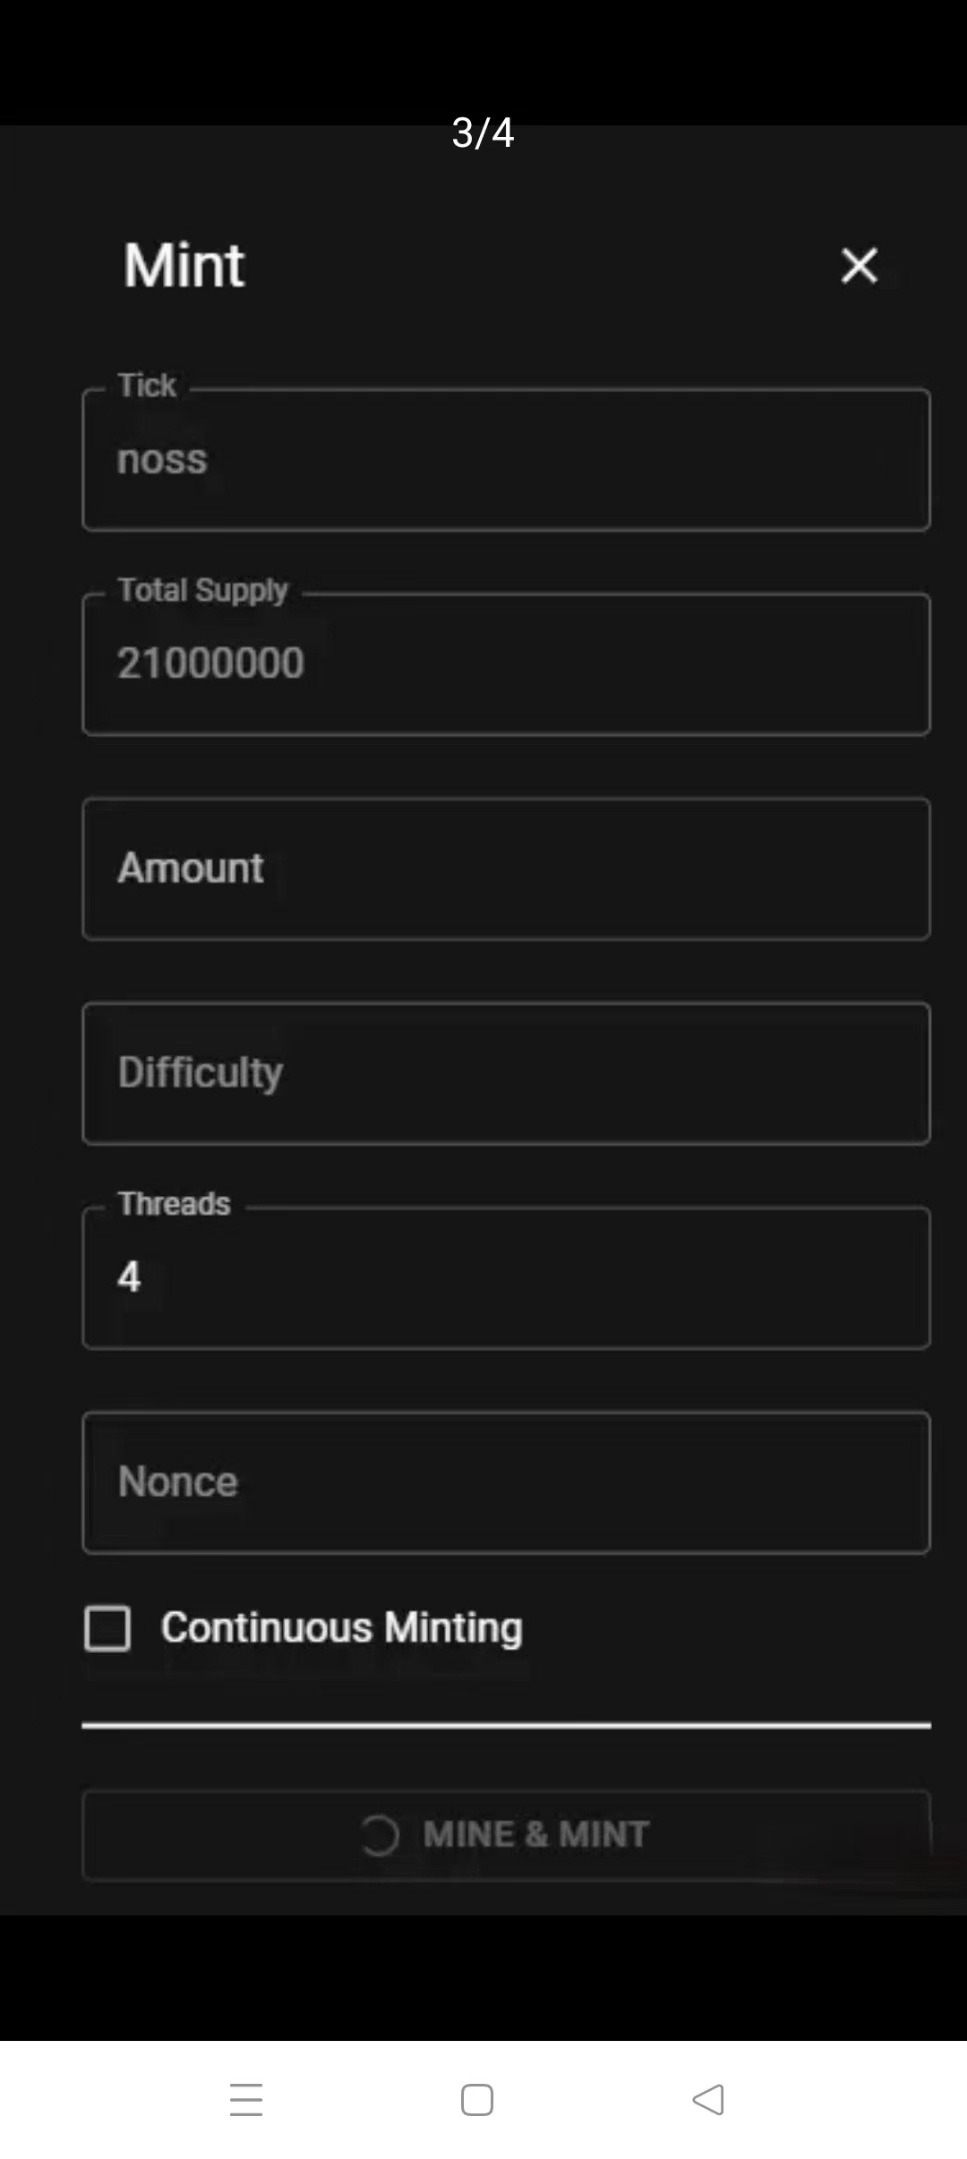Focus the Threads field showing 4

(506, 1278)
